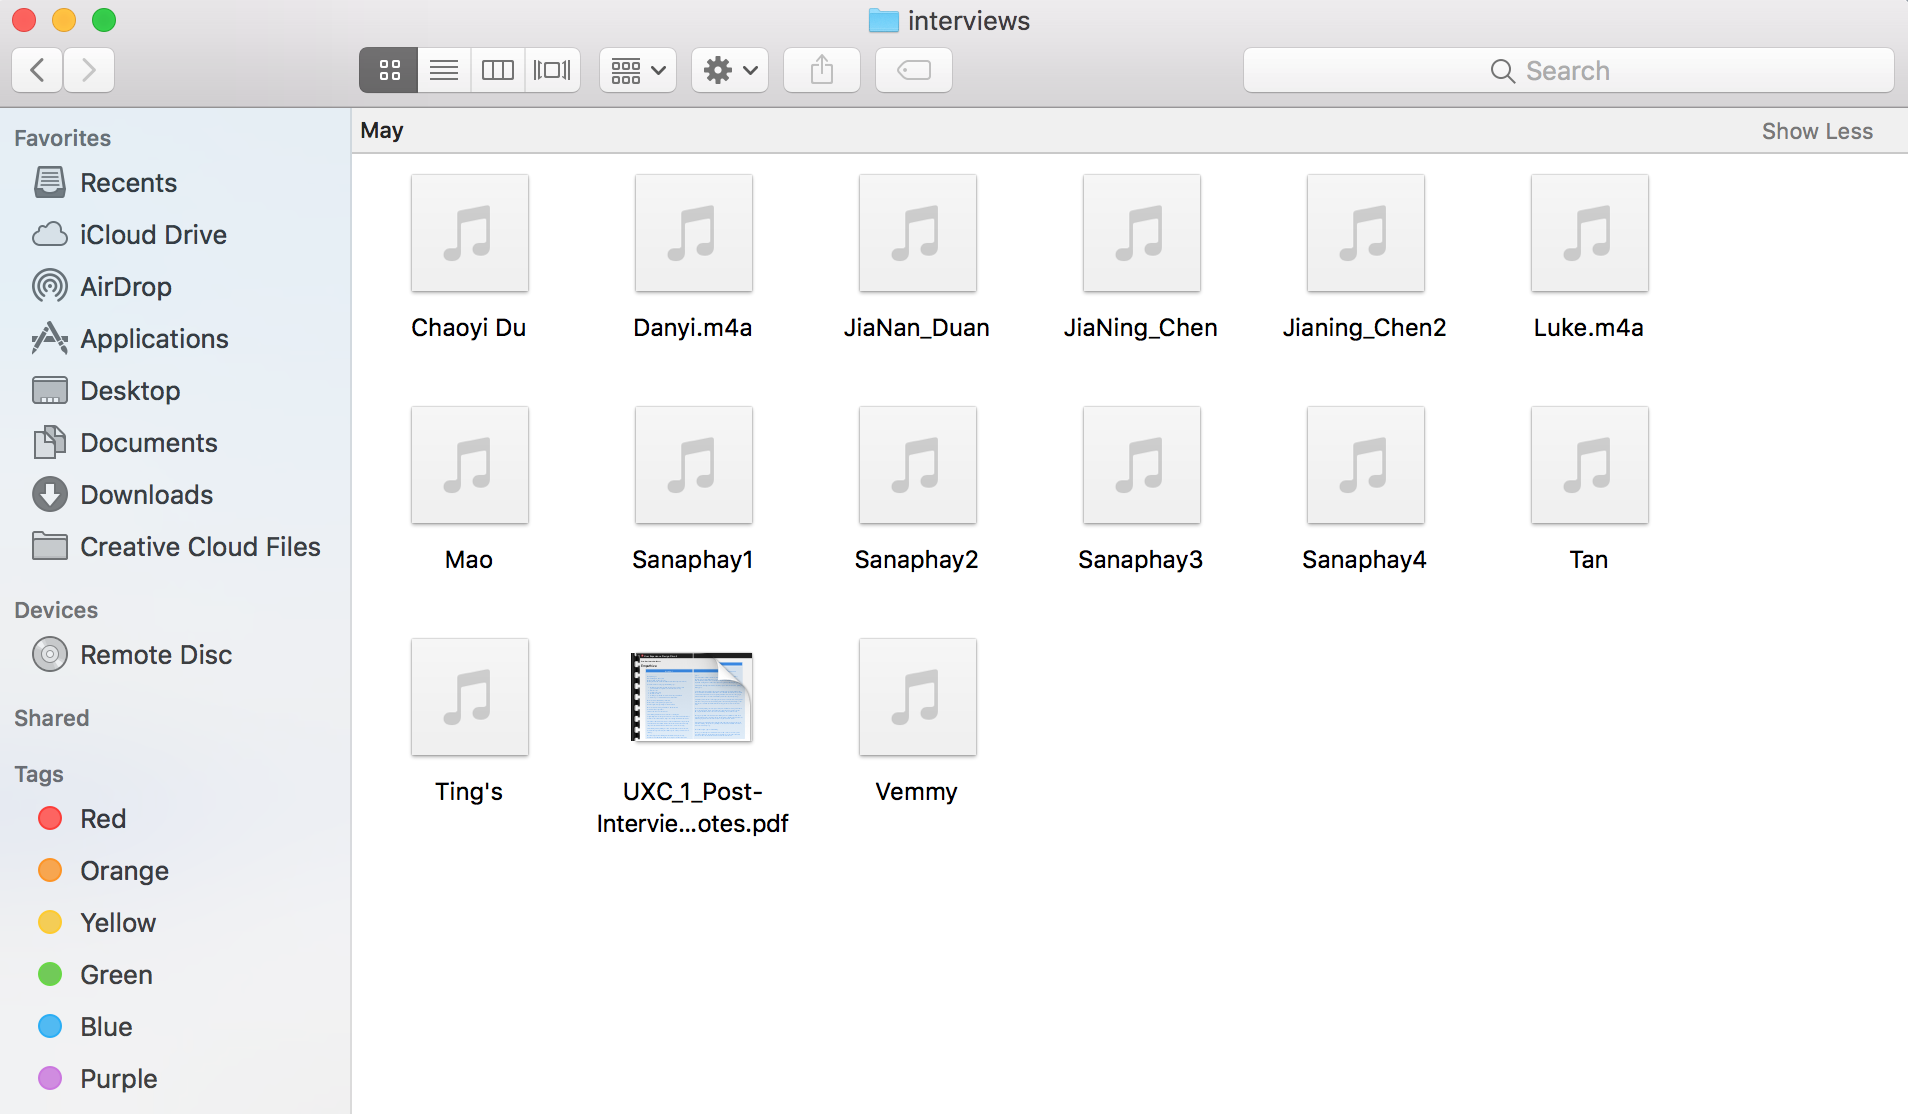
Task: Open Recents in sidebar
Action: (175, 183)
